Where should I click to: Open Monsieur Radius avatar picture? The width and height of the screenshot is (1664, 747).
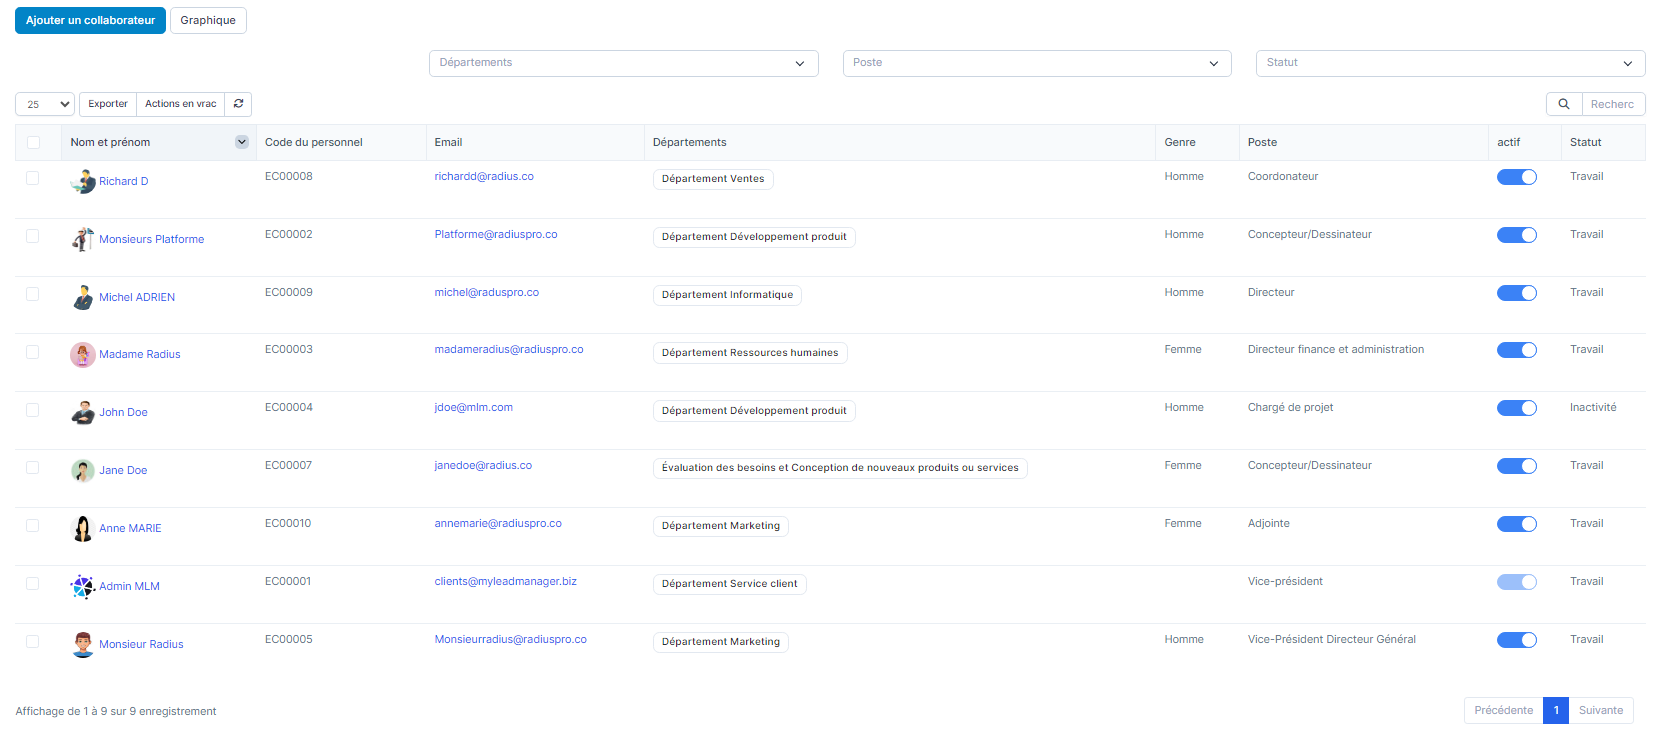coord(83,645)
